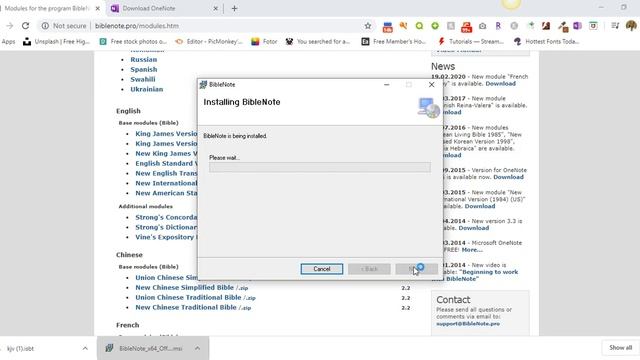Open the 'You searched for' bookmark
This screenshot has height=360, width=640.
click(318, 41)
